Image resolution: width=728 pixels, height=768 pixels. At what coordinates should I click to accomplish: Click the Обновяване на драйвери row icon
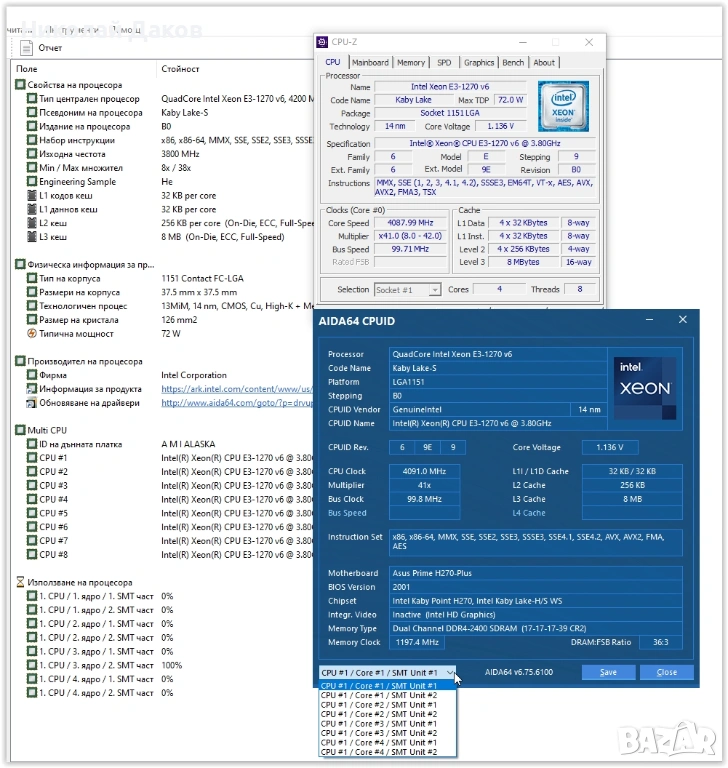point(32,403)
